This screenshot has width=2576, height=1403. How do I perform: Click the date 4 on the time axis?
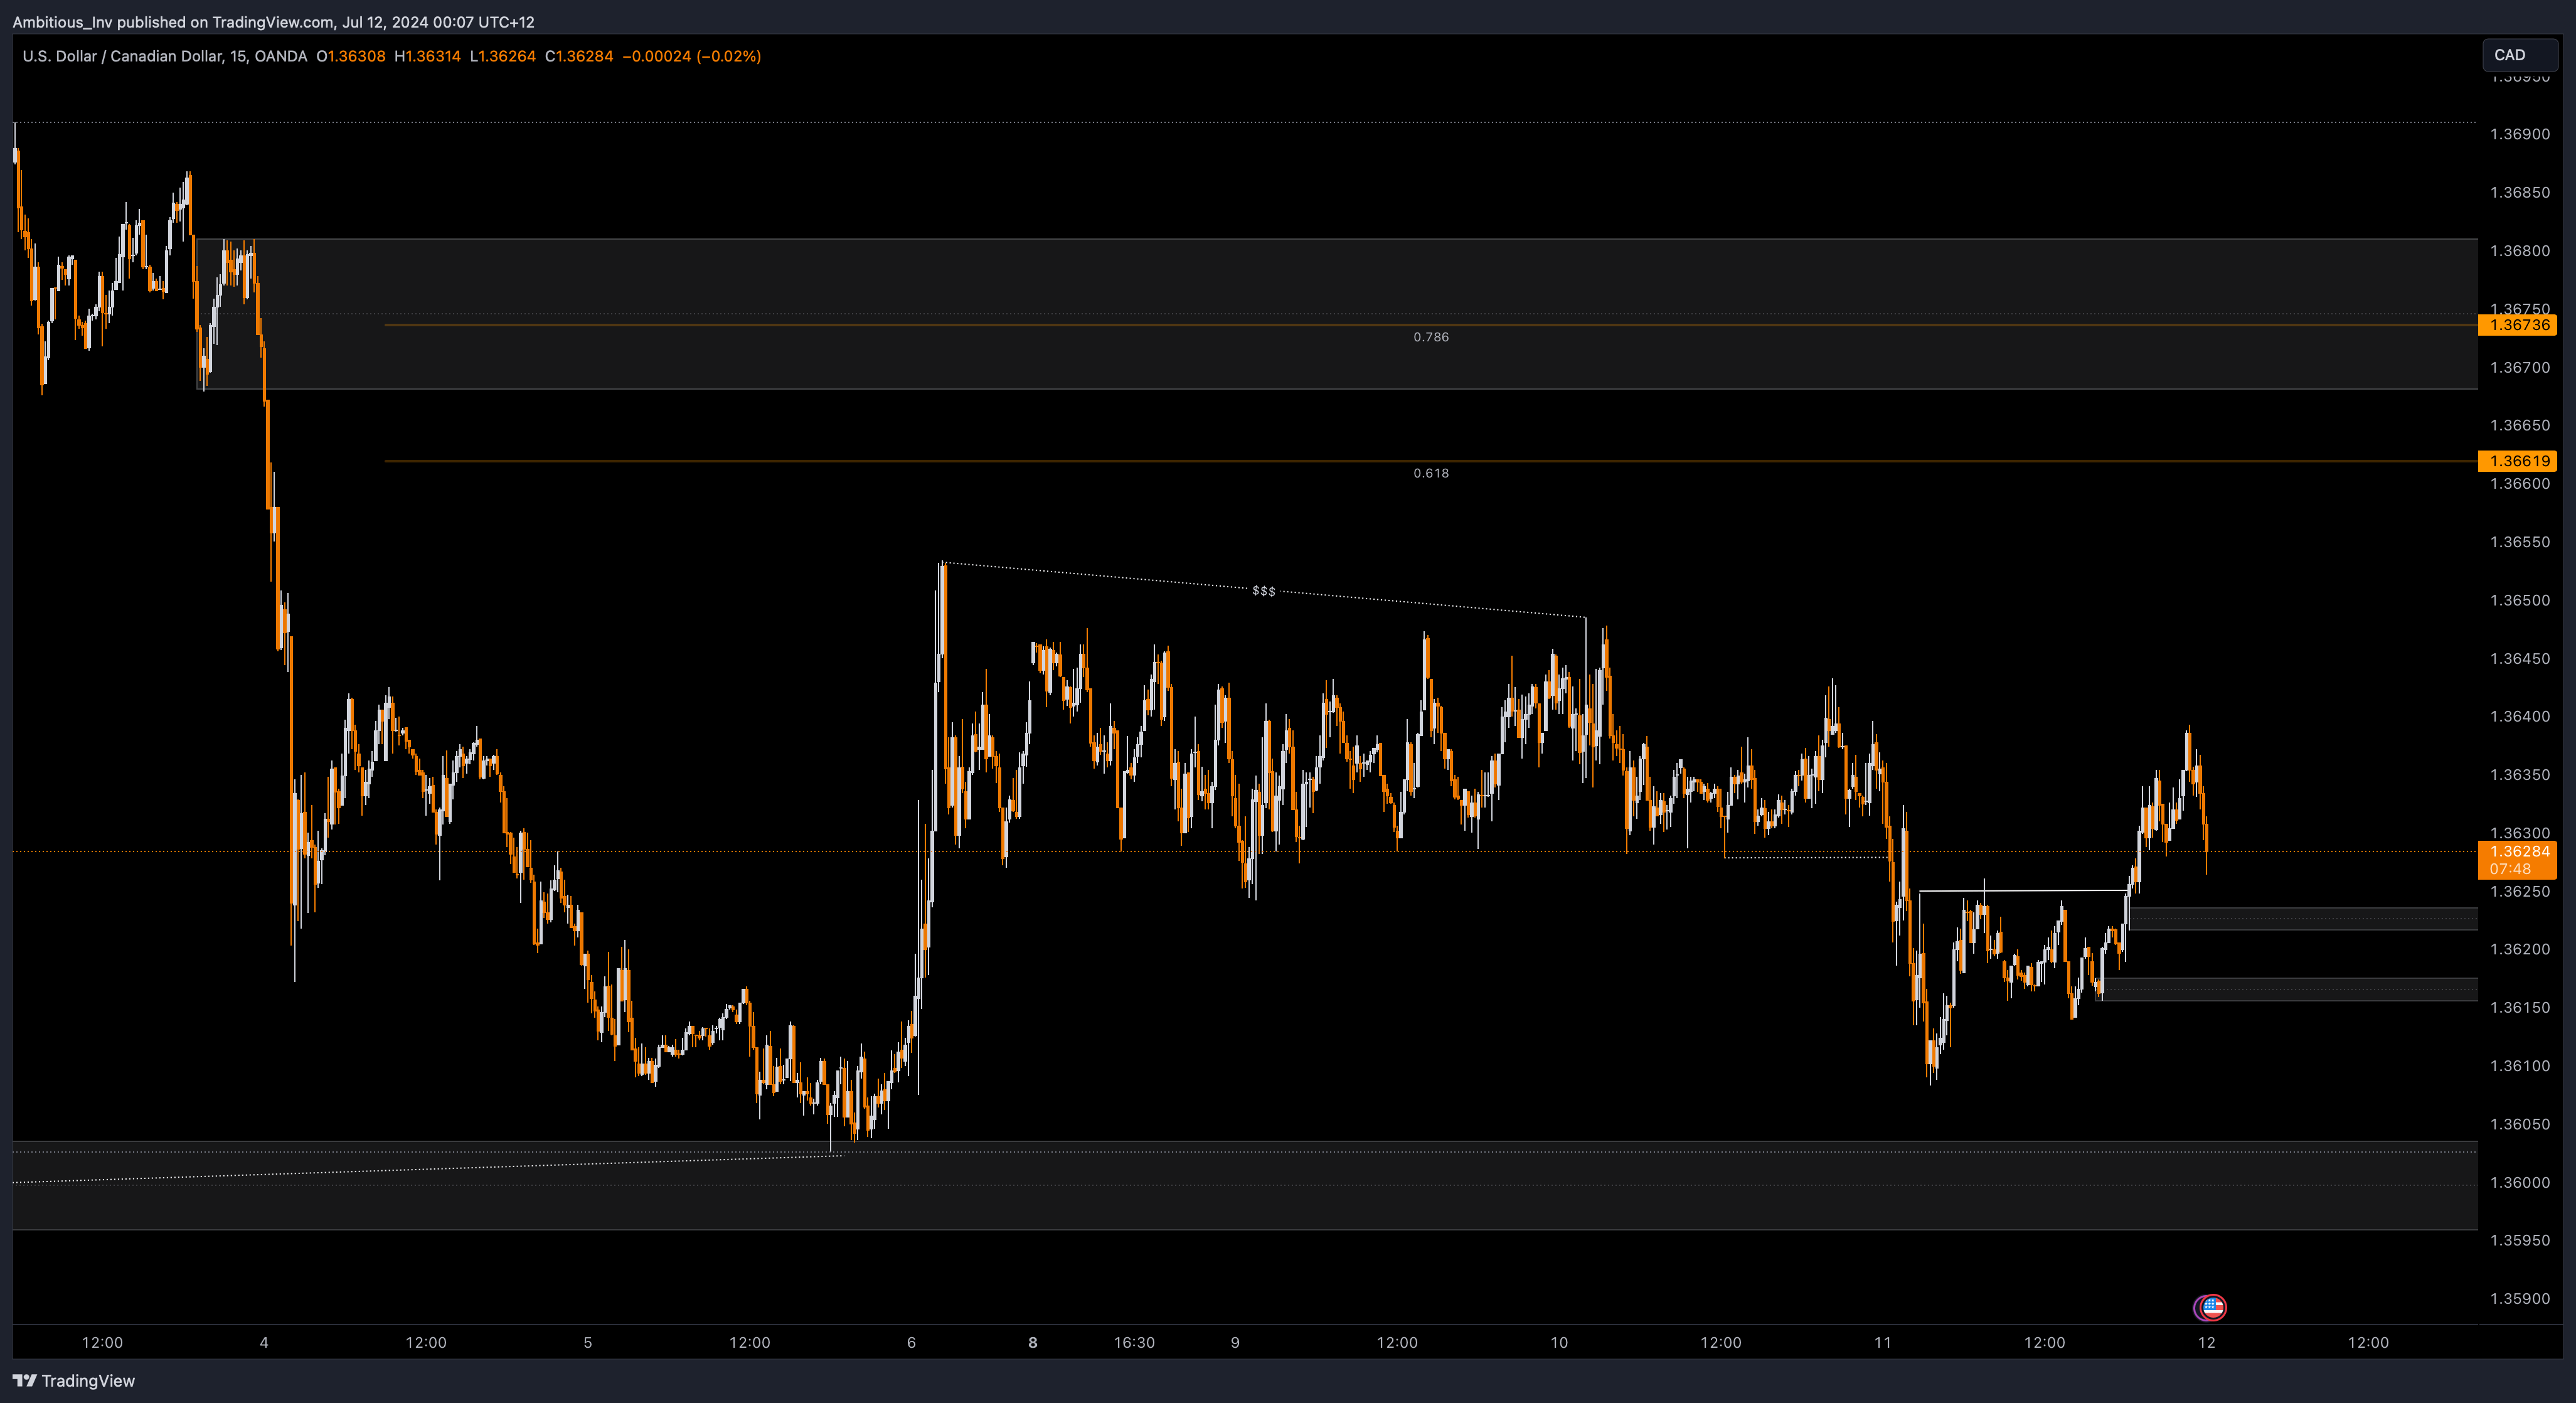(x=264, y=1342)
